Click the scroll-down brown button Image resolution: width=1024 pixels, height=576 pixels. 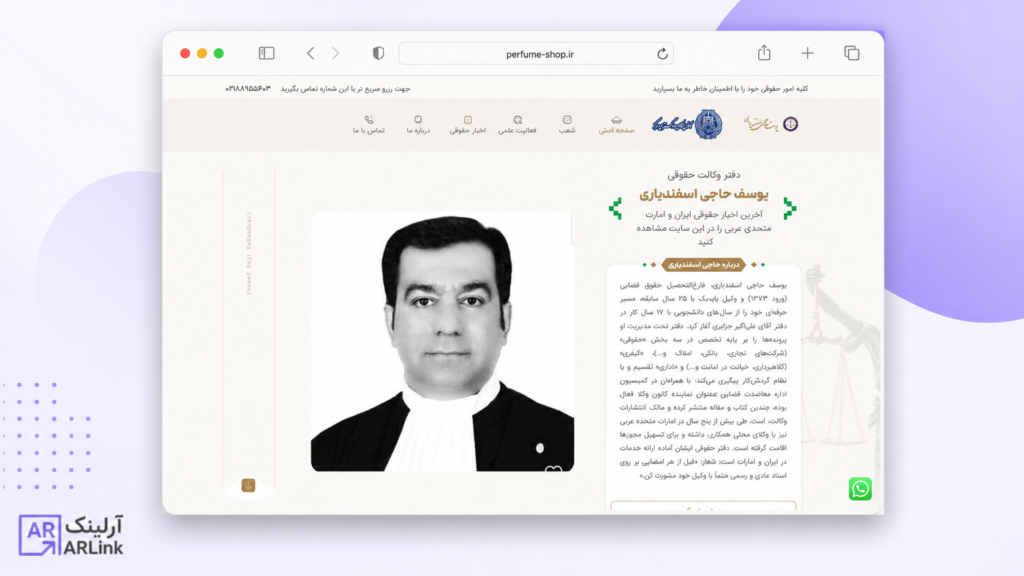[x=248, y=485]
